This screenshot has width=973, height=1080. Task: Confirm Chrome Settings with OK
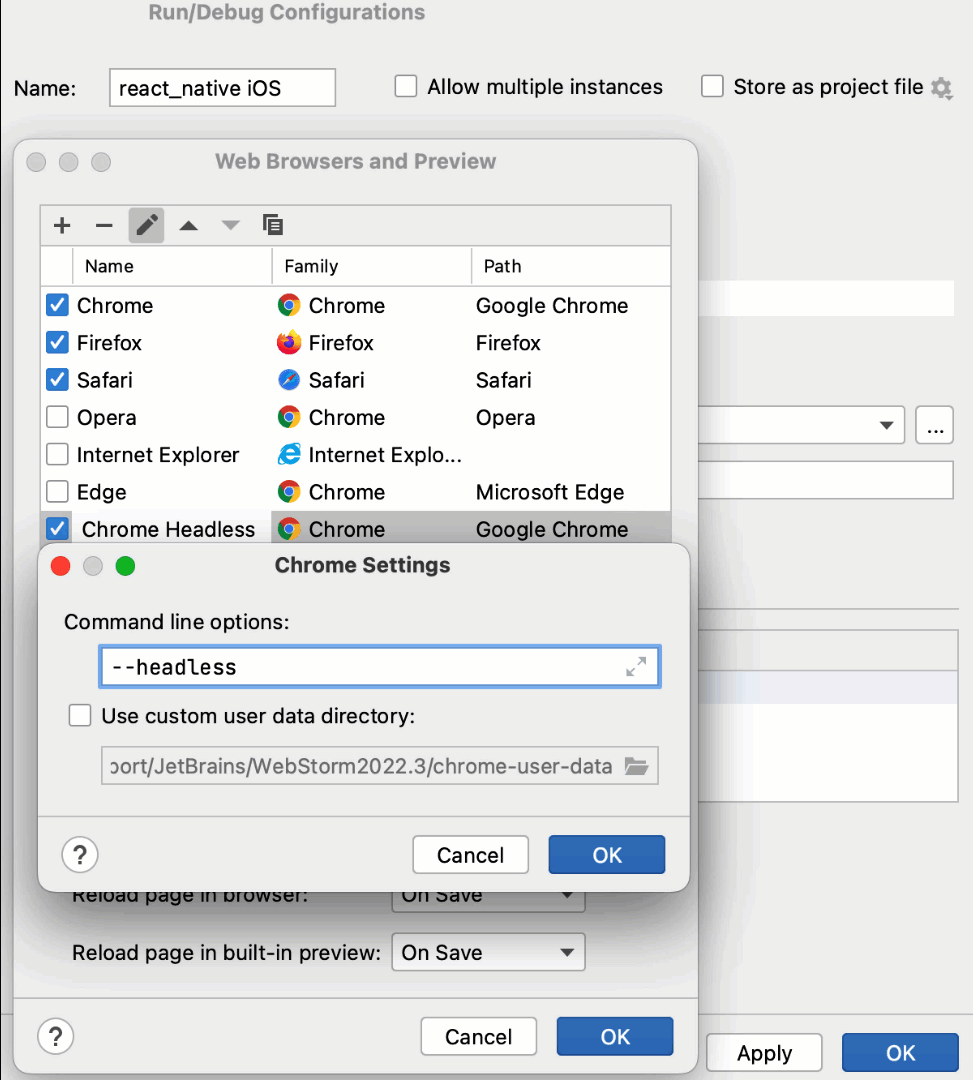[606, 854]
